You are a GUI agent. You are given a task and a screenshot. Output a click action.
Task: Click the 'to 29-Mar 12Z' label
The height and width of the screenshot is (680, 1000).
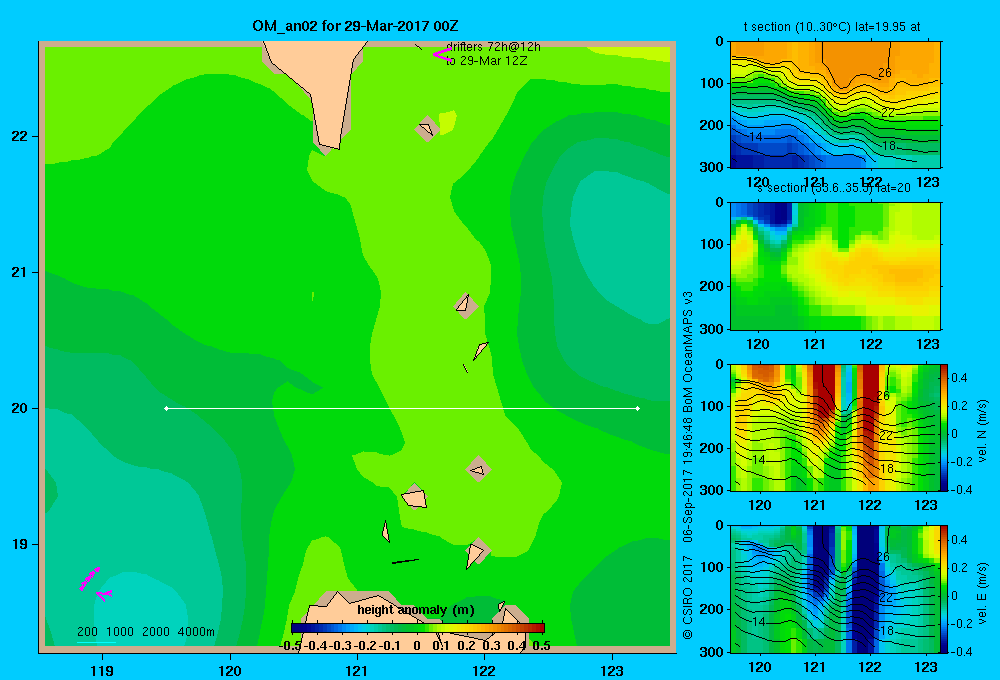pos(486,61)
